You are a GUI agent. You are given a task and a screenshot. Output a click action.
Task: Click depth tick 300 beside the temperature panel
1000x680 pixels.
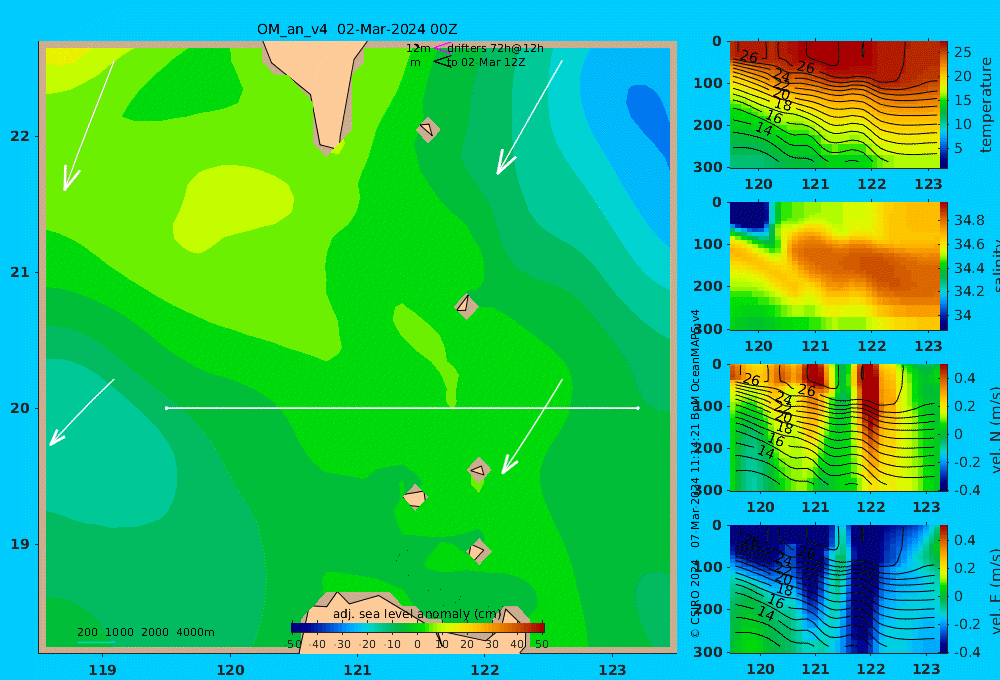point(708,167)
